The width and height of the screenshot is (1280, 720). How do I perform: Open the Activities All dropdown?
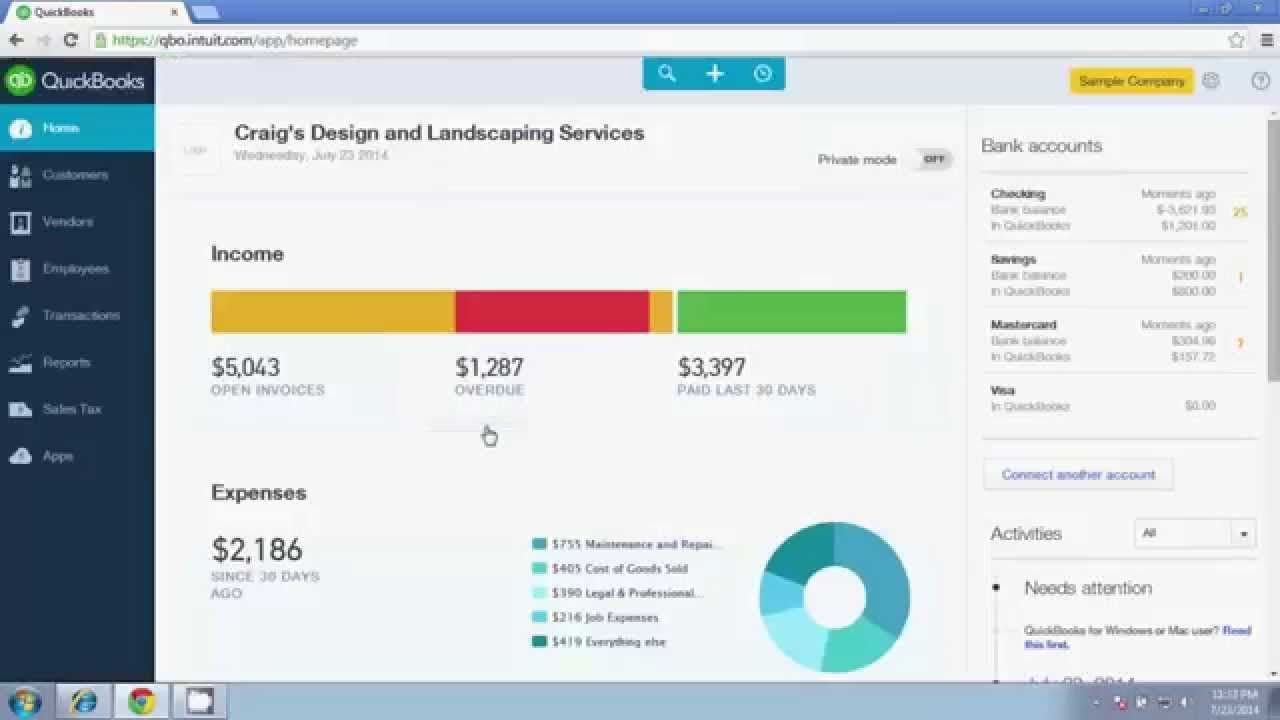point(1194,533)
